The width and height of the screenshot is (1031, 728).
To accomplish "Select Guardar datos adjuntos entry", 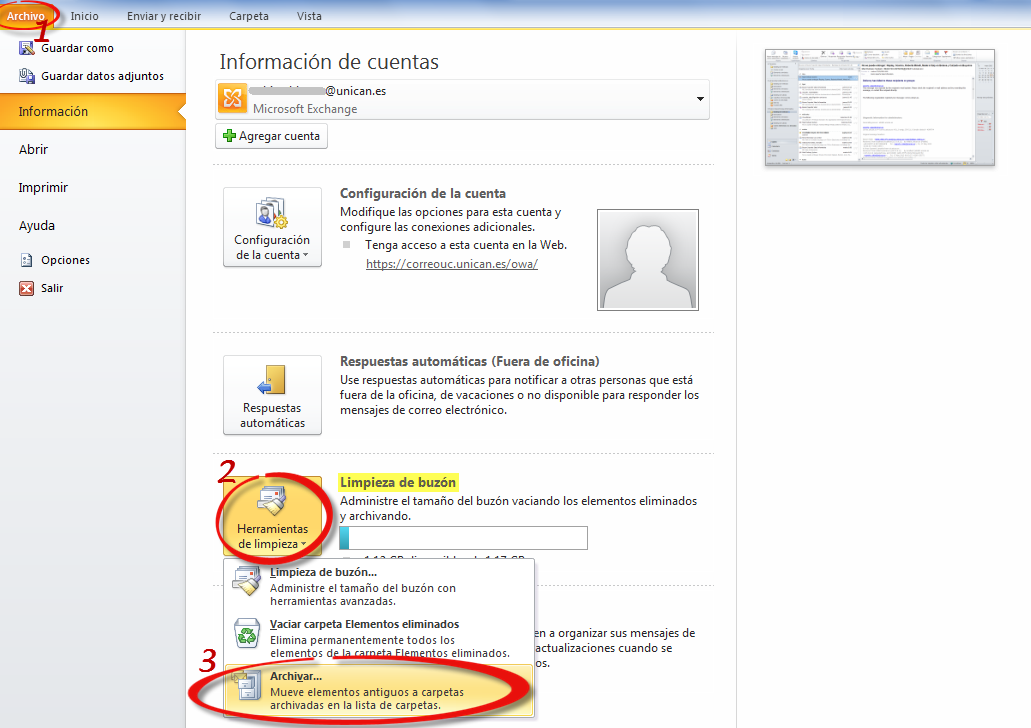I will coord(102,76).
